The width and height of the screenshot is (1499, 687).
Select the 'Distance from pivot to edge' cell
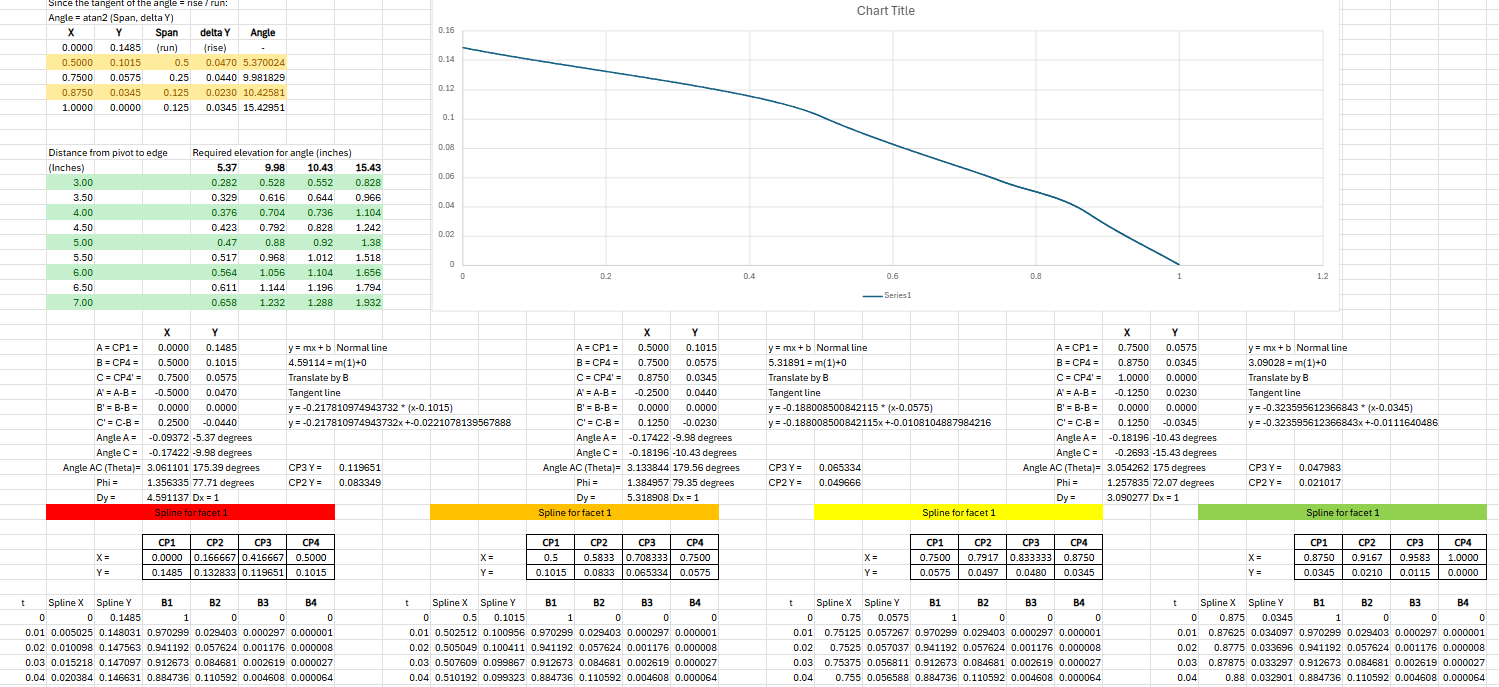108,153
